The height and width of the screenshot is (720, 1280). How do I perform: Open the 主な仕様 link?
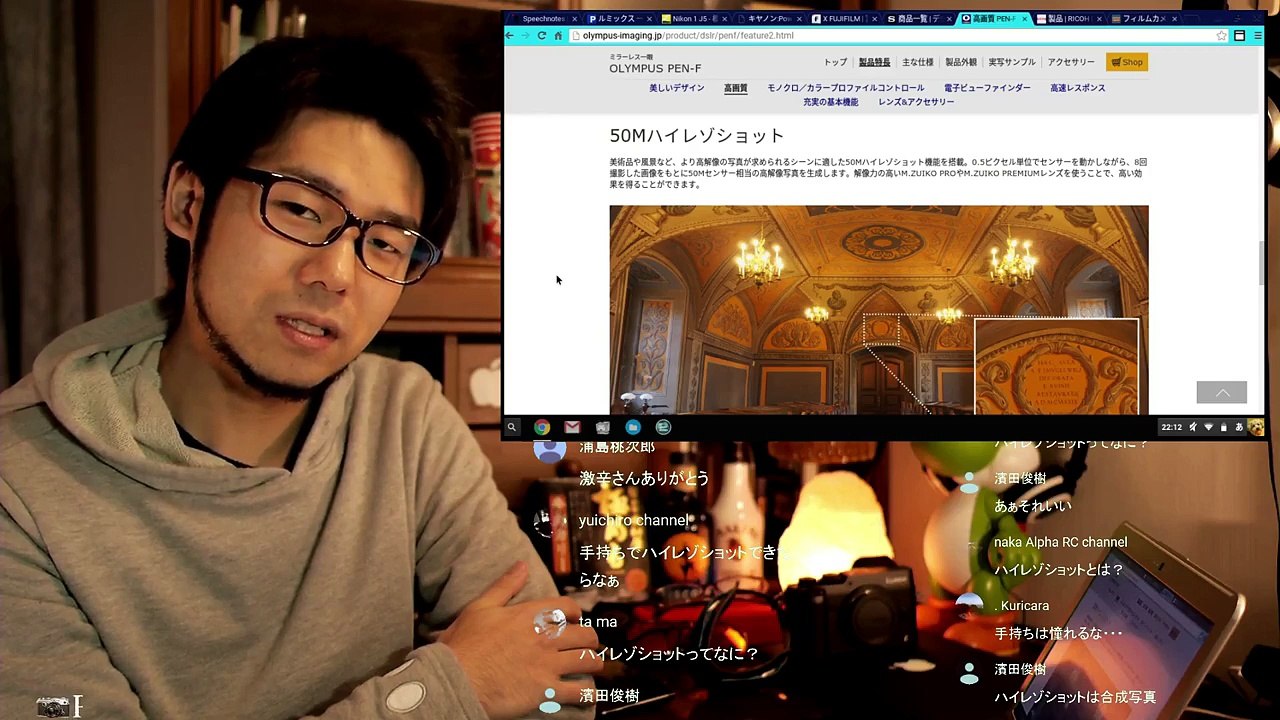tap(918, 62)
